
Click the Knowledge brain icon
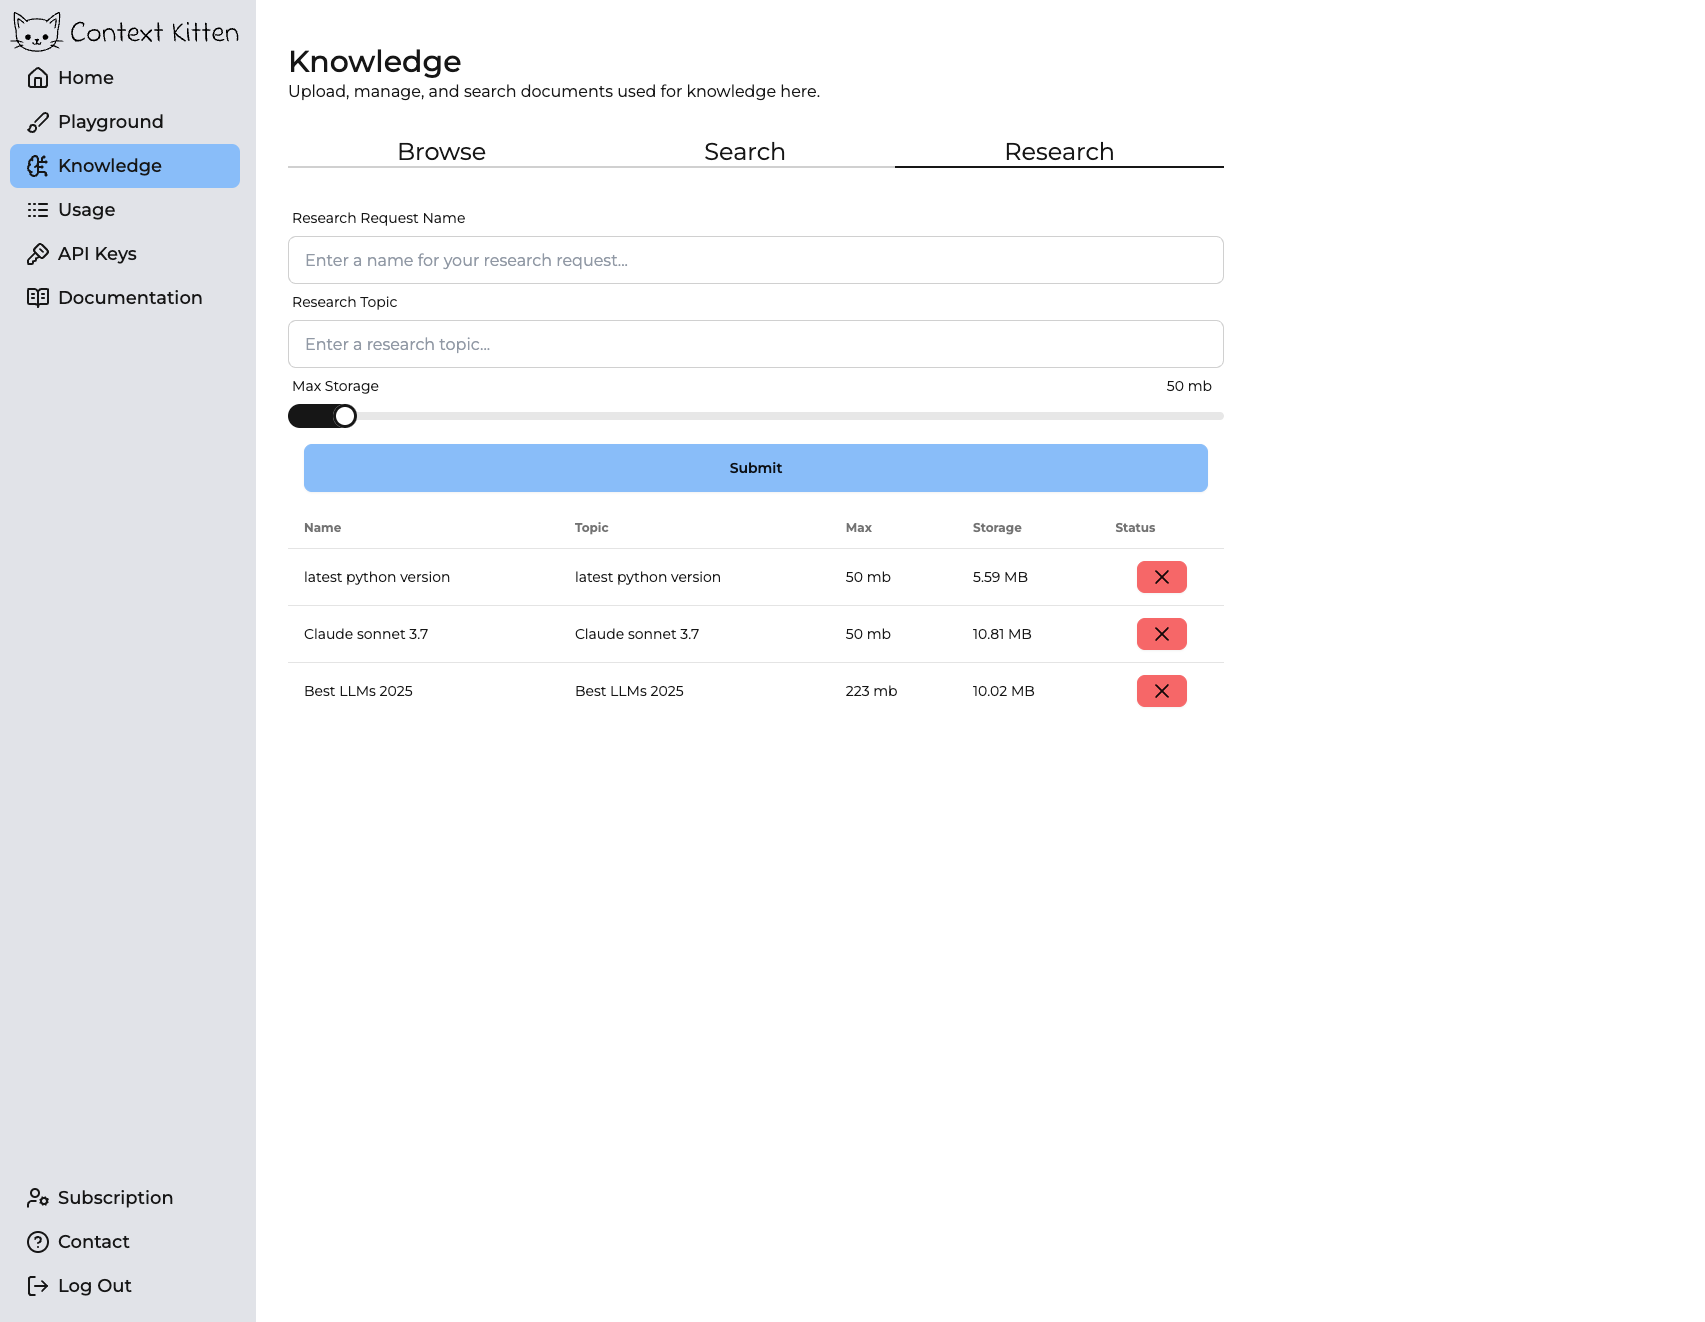[x=38, y=166]
